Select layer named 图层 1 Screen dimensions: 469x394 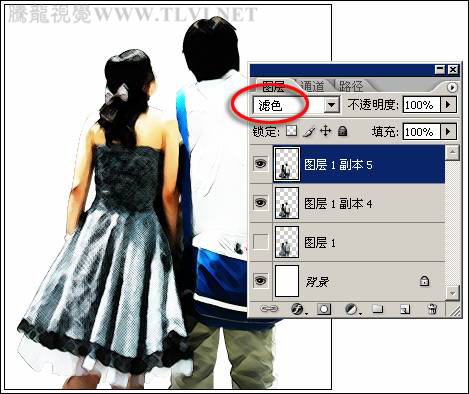pyautogui.click(x=320, y=242)
